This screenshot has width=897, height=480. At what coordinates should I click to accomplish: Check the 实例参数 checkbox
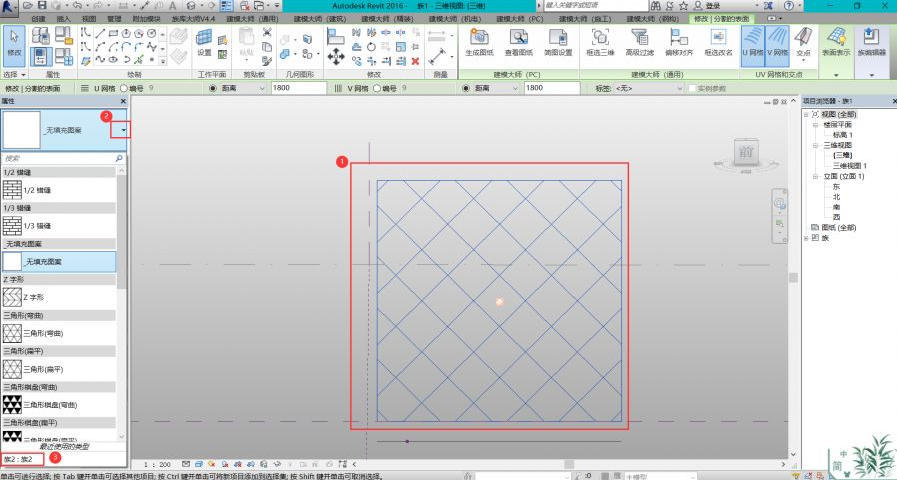[692, 88]
